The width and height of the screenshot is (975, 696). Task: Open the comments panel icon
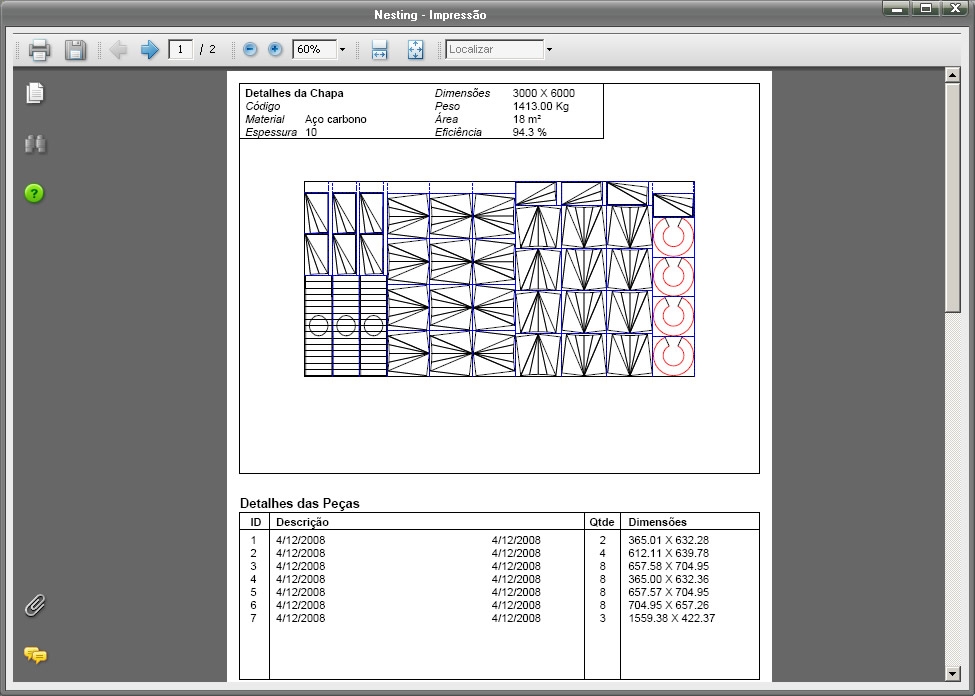[35, 655]
